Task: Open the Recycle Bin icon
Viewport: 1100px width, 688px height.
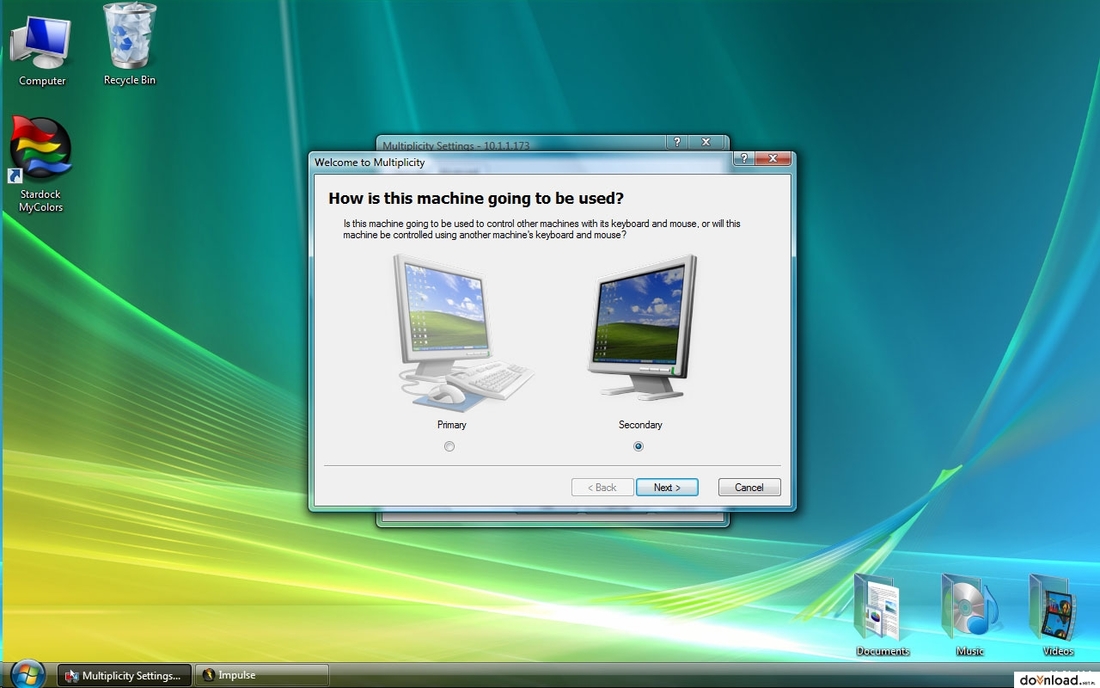Action: tap(130, 45)
